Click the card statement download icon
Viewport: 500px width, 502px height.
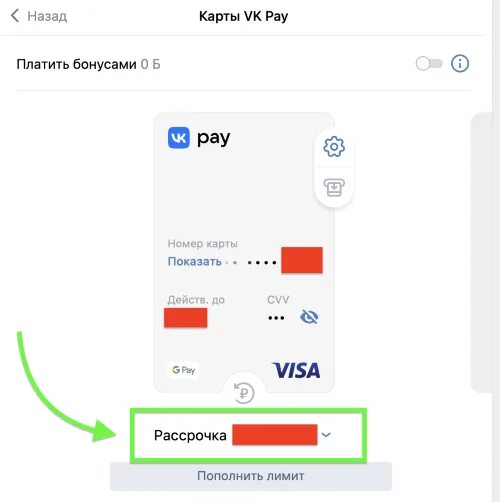(x=334, y=187)
